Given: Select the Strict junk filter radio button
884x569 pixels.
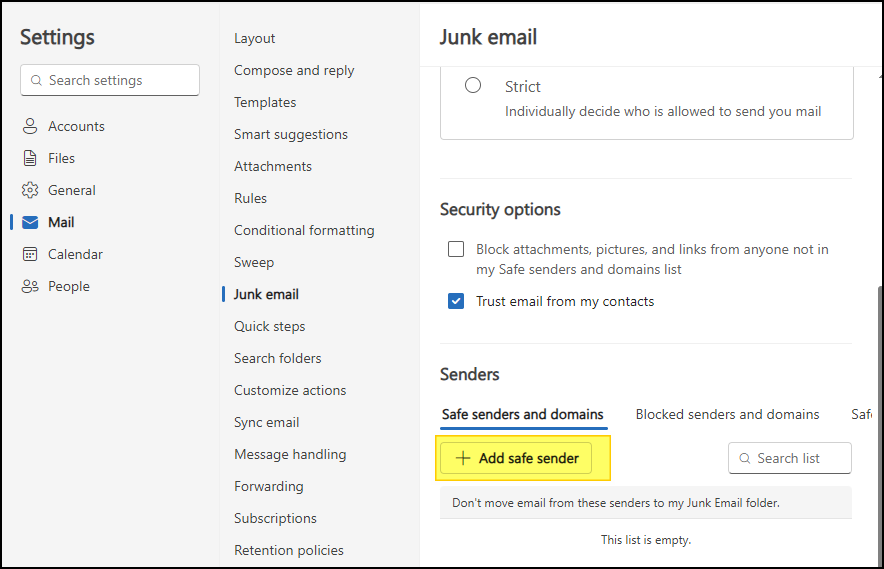Looking at the screenshot, I should 472,85.
